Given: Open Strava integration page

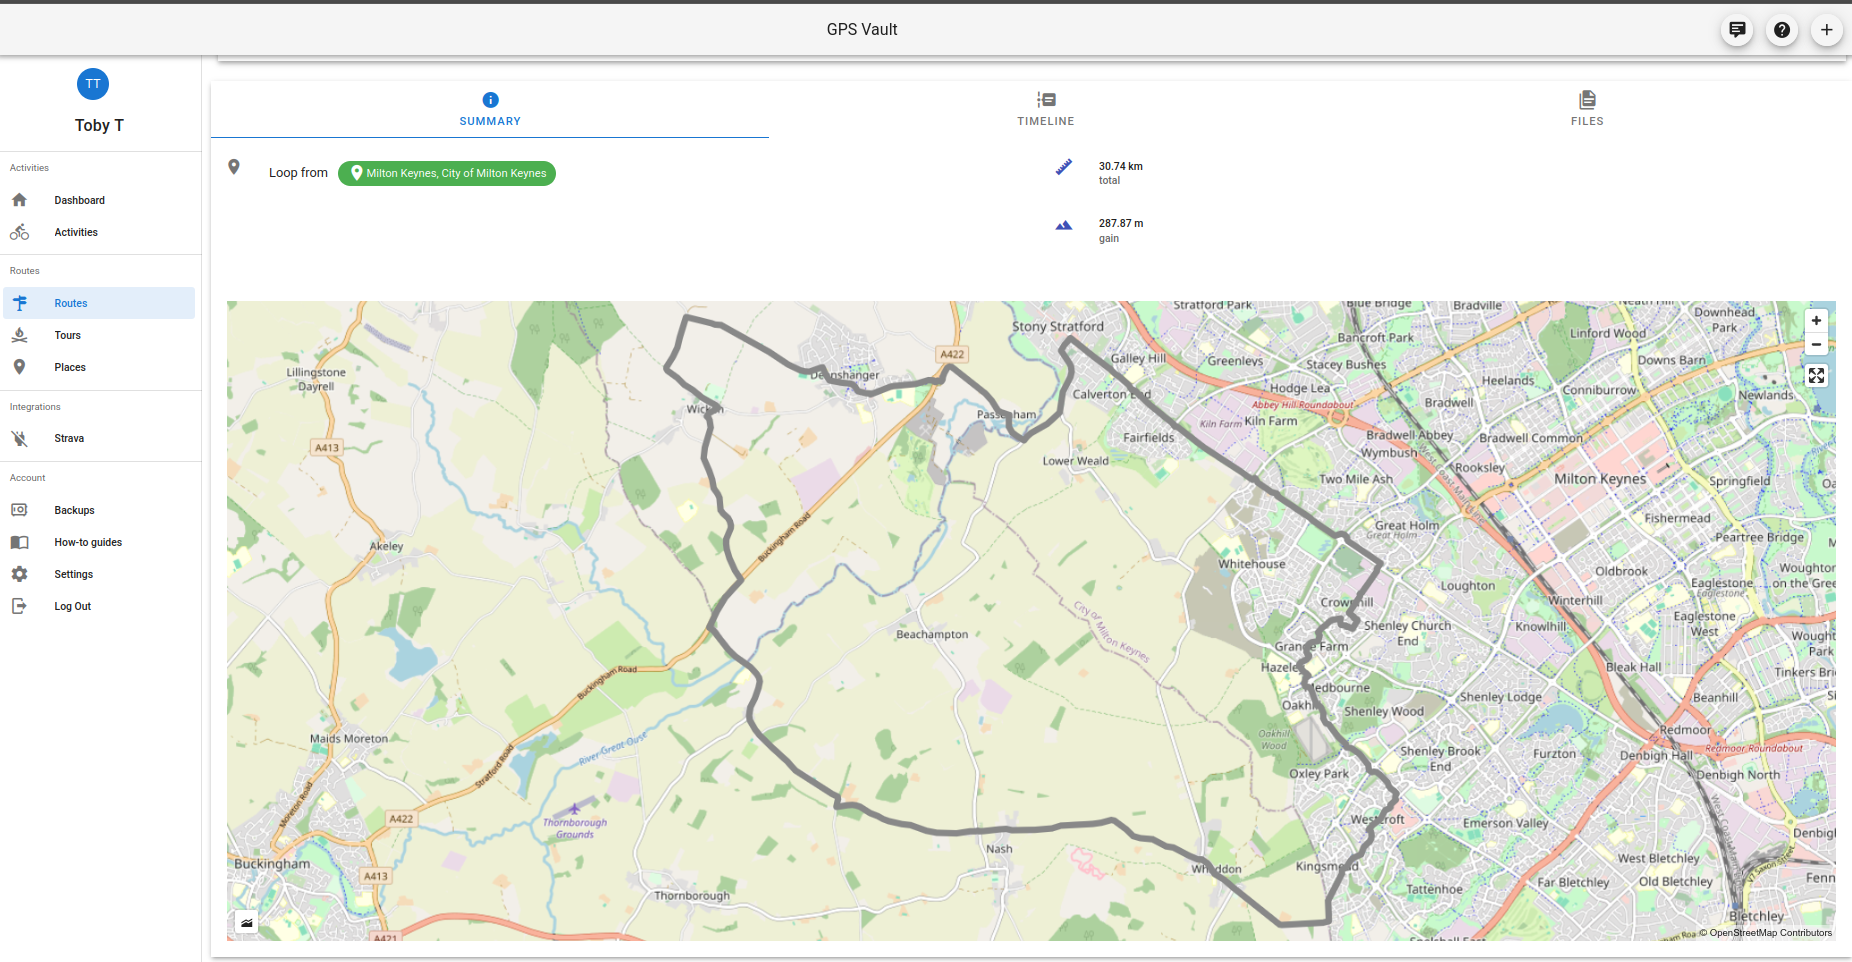Looking at the screenshot, I should [99, 438].
